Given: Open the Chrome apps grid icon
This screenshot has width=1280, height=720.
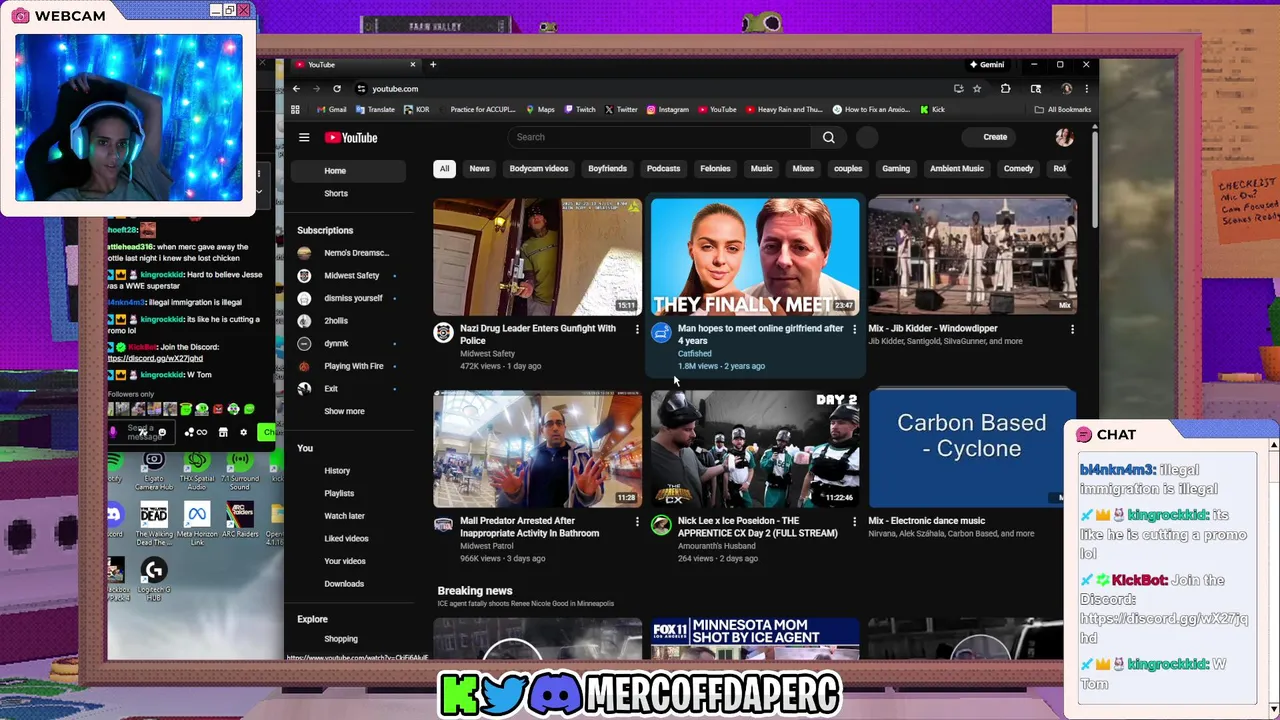Looking at the screenshot, I should pos(295,110).
